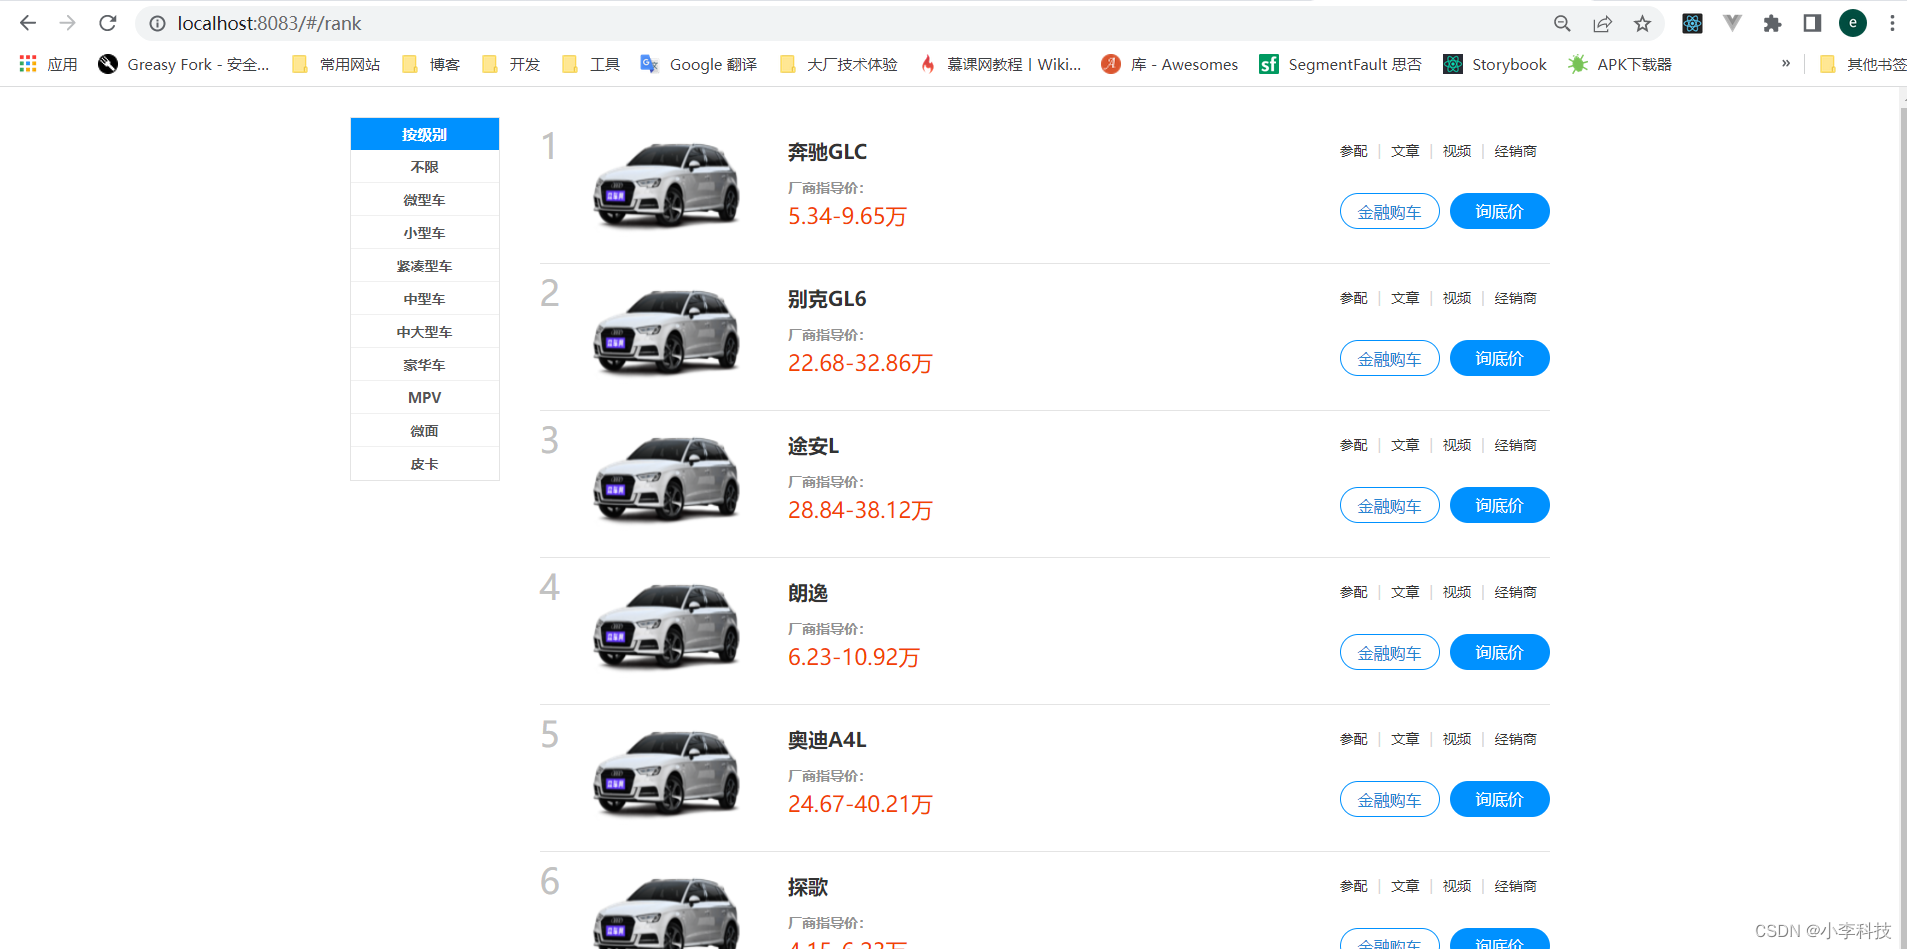Click the 途安L car title
The image size is (1907, 949).
click(813, 446)
